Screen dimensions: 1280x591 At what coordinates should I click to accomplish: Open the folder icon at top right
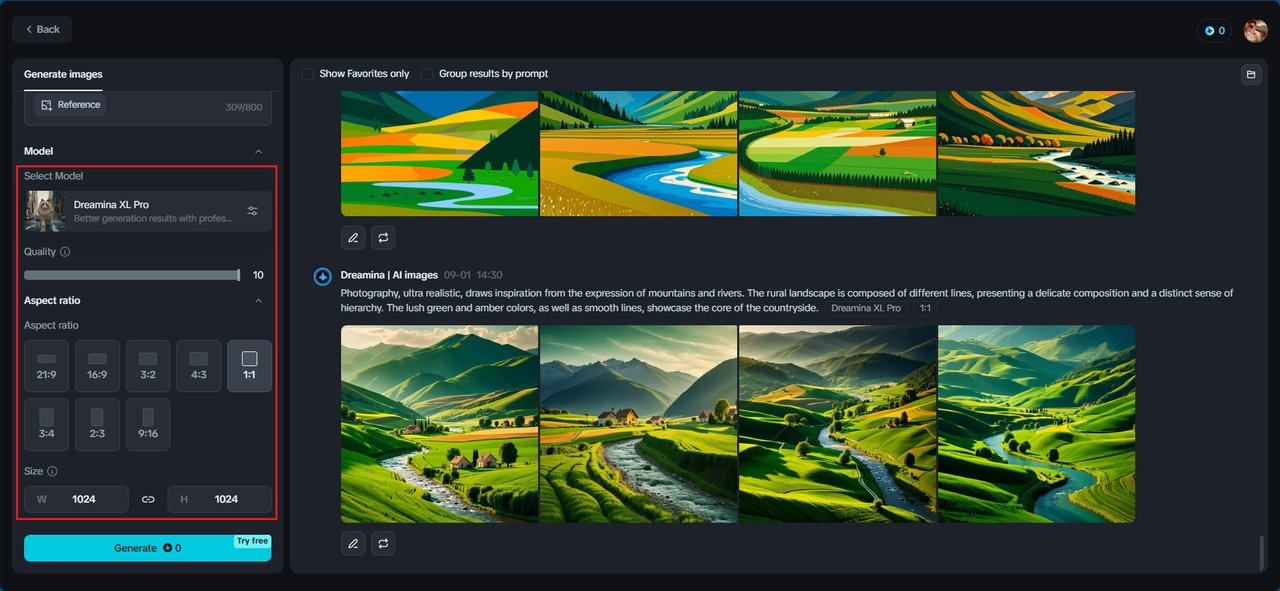tap(1250, 74)
